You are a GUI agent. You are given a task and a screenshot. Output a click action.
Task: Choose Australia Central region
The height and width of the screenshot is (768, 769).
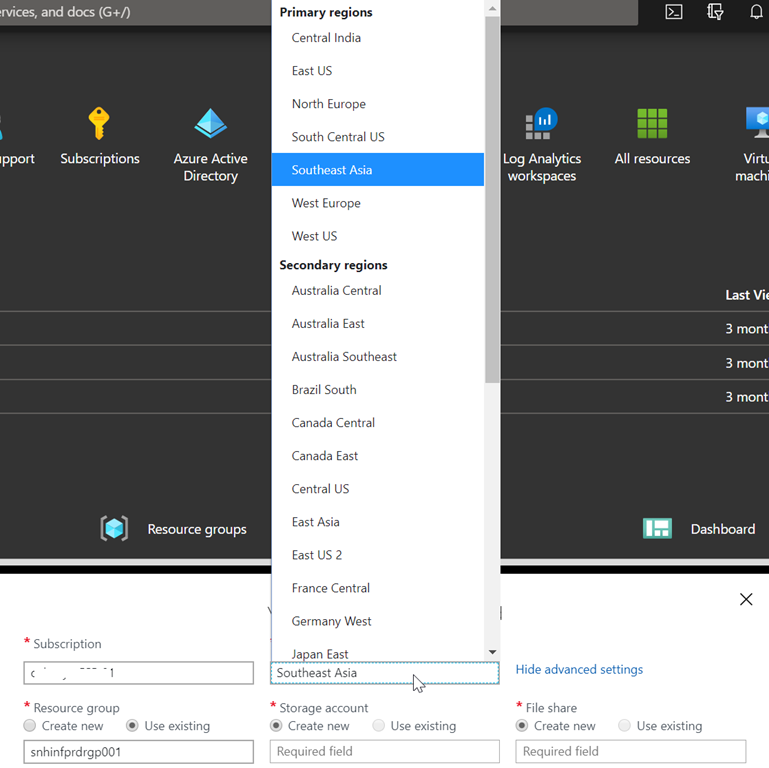coord(378,290)
